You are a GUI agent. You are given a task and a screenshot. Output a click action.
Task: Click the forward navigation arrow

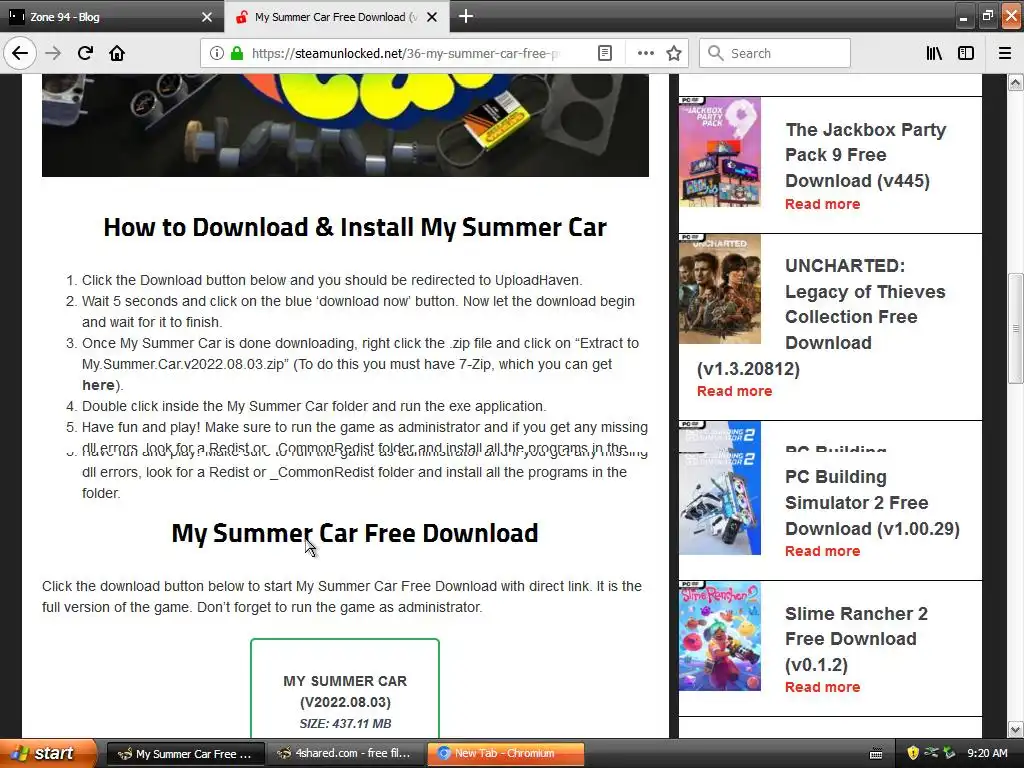point(53,53)
